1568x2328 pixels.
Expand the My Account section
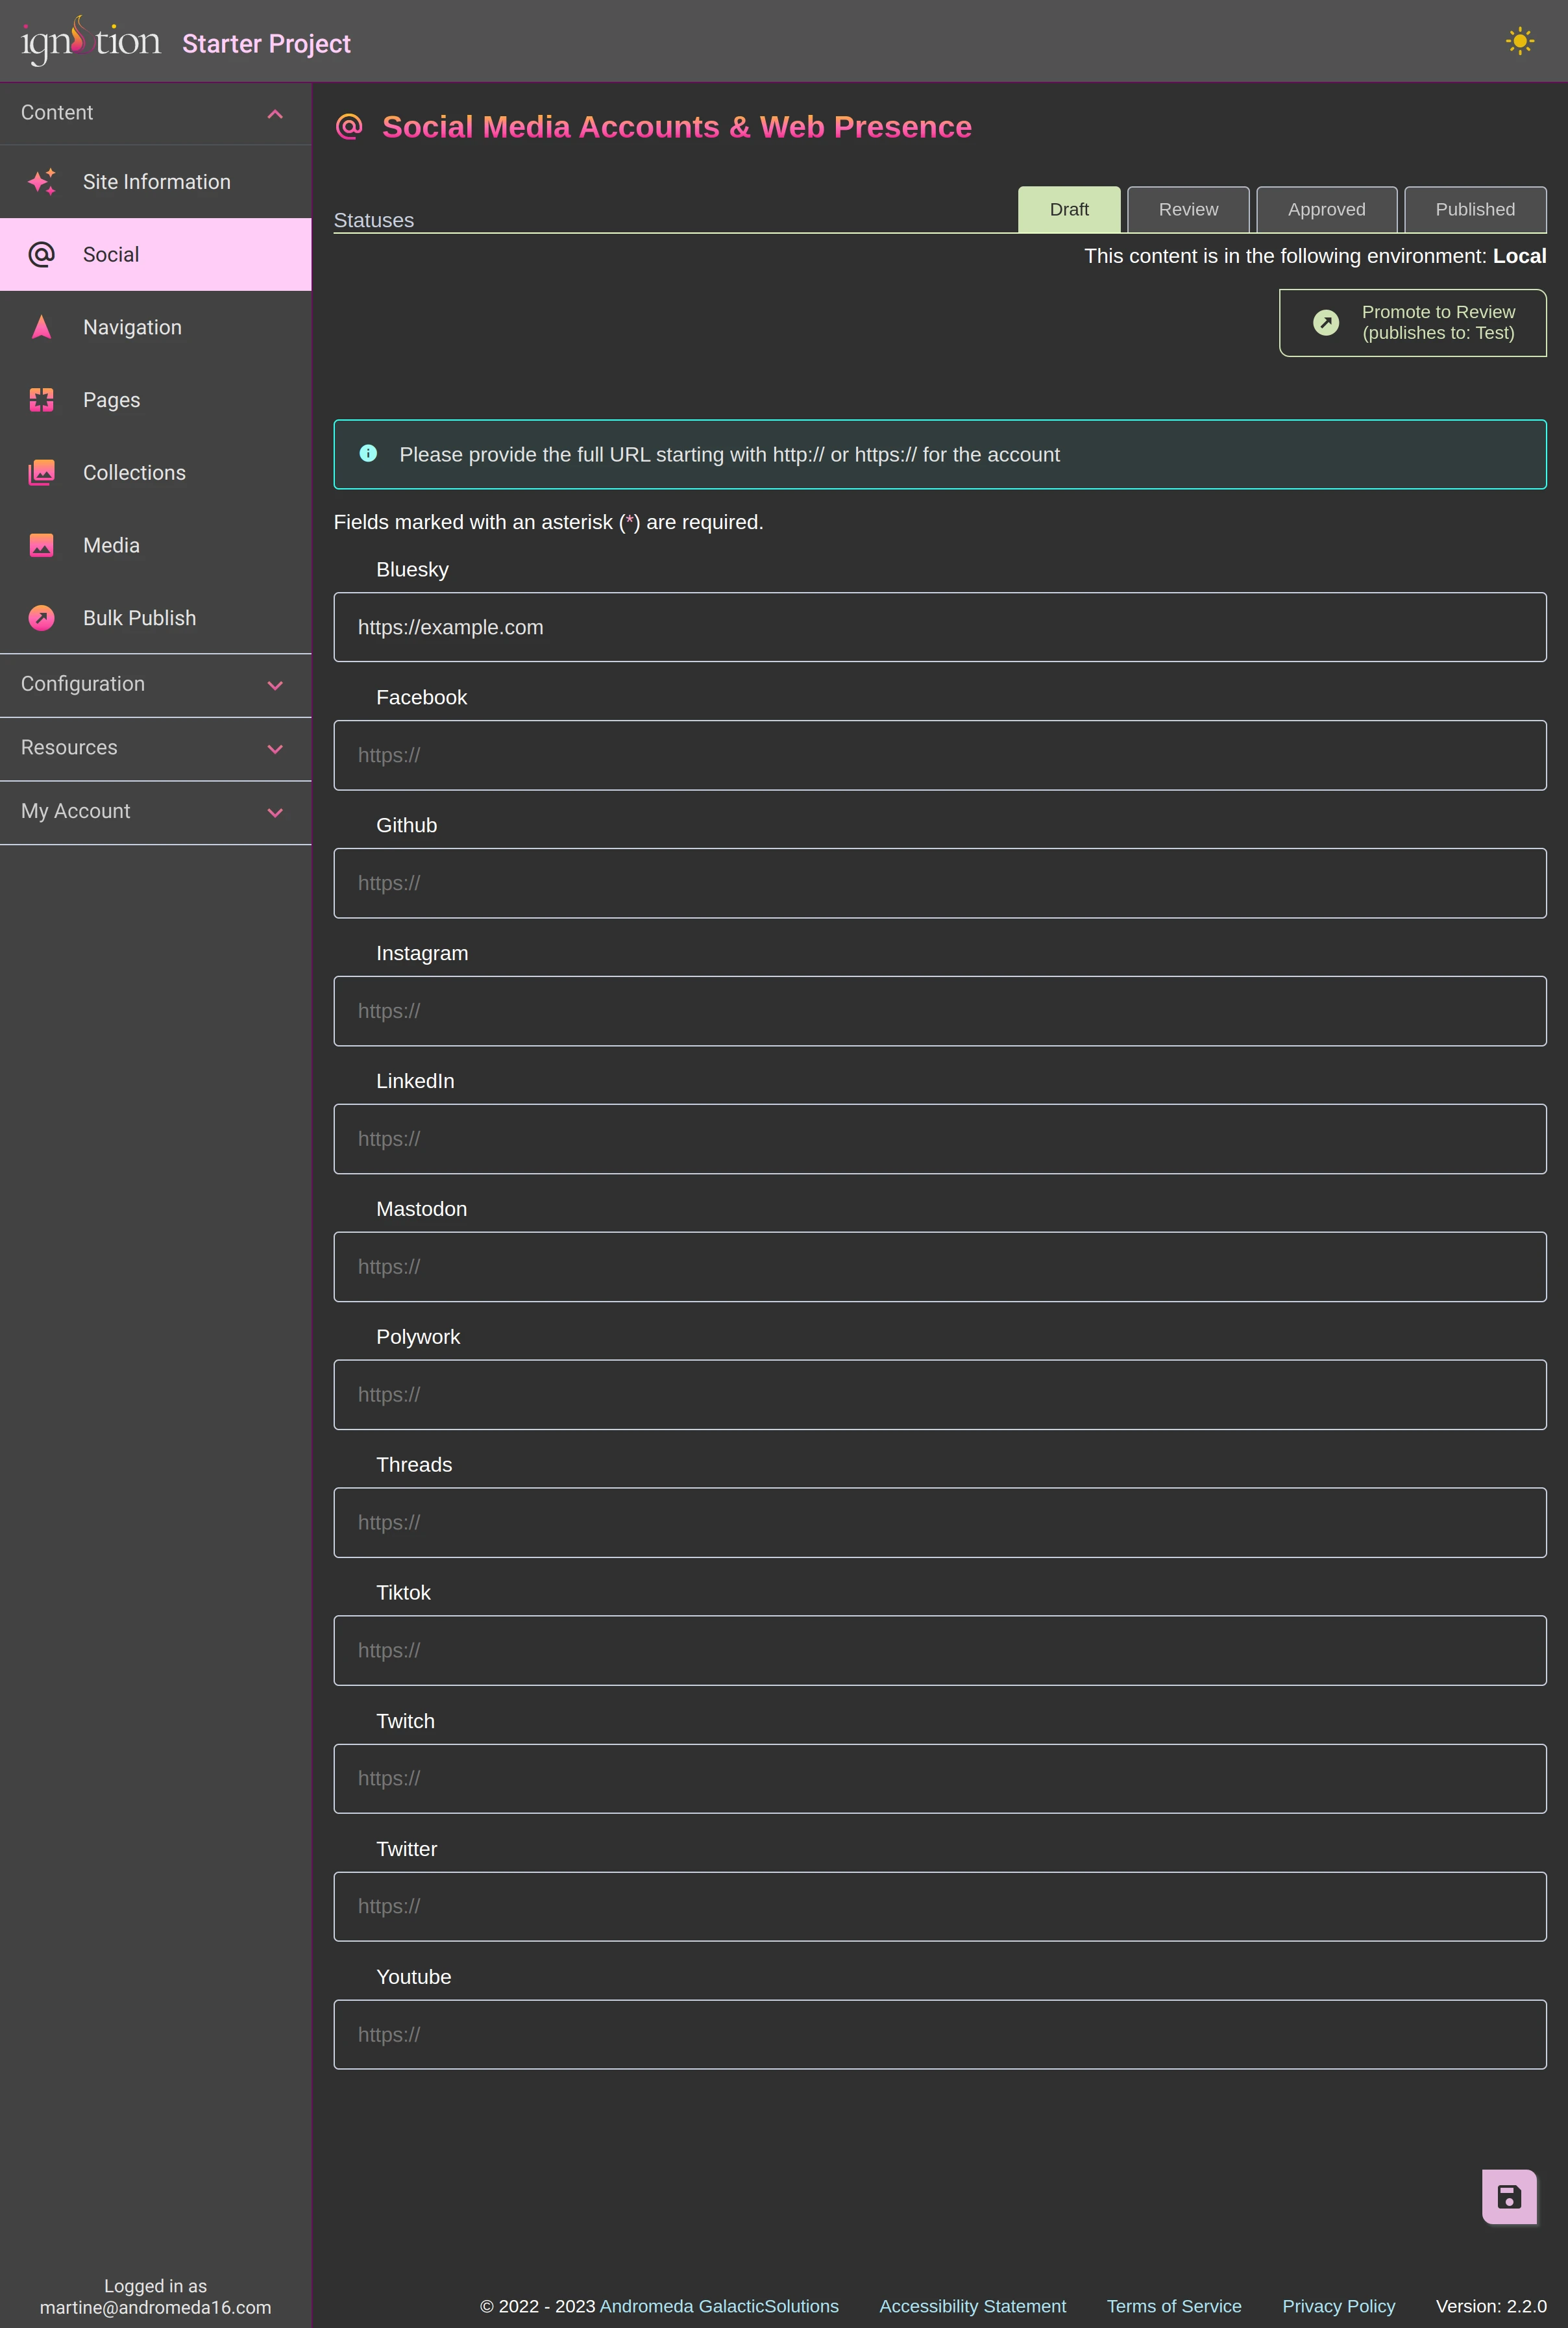pos(156,812)
